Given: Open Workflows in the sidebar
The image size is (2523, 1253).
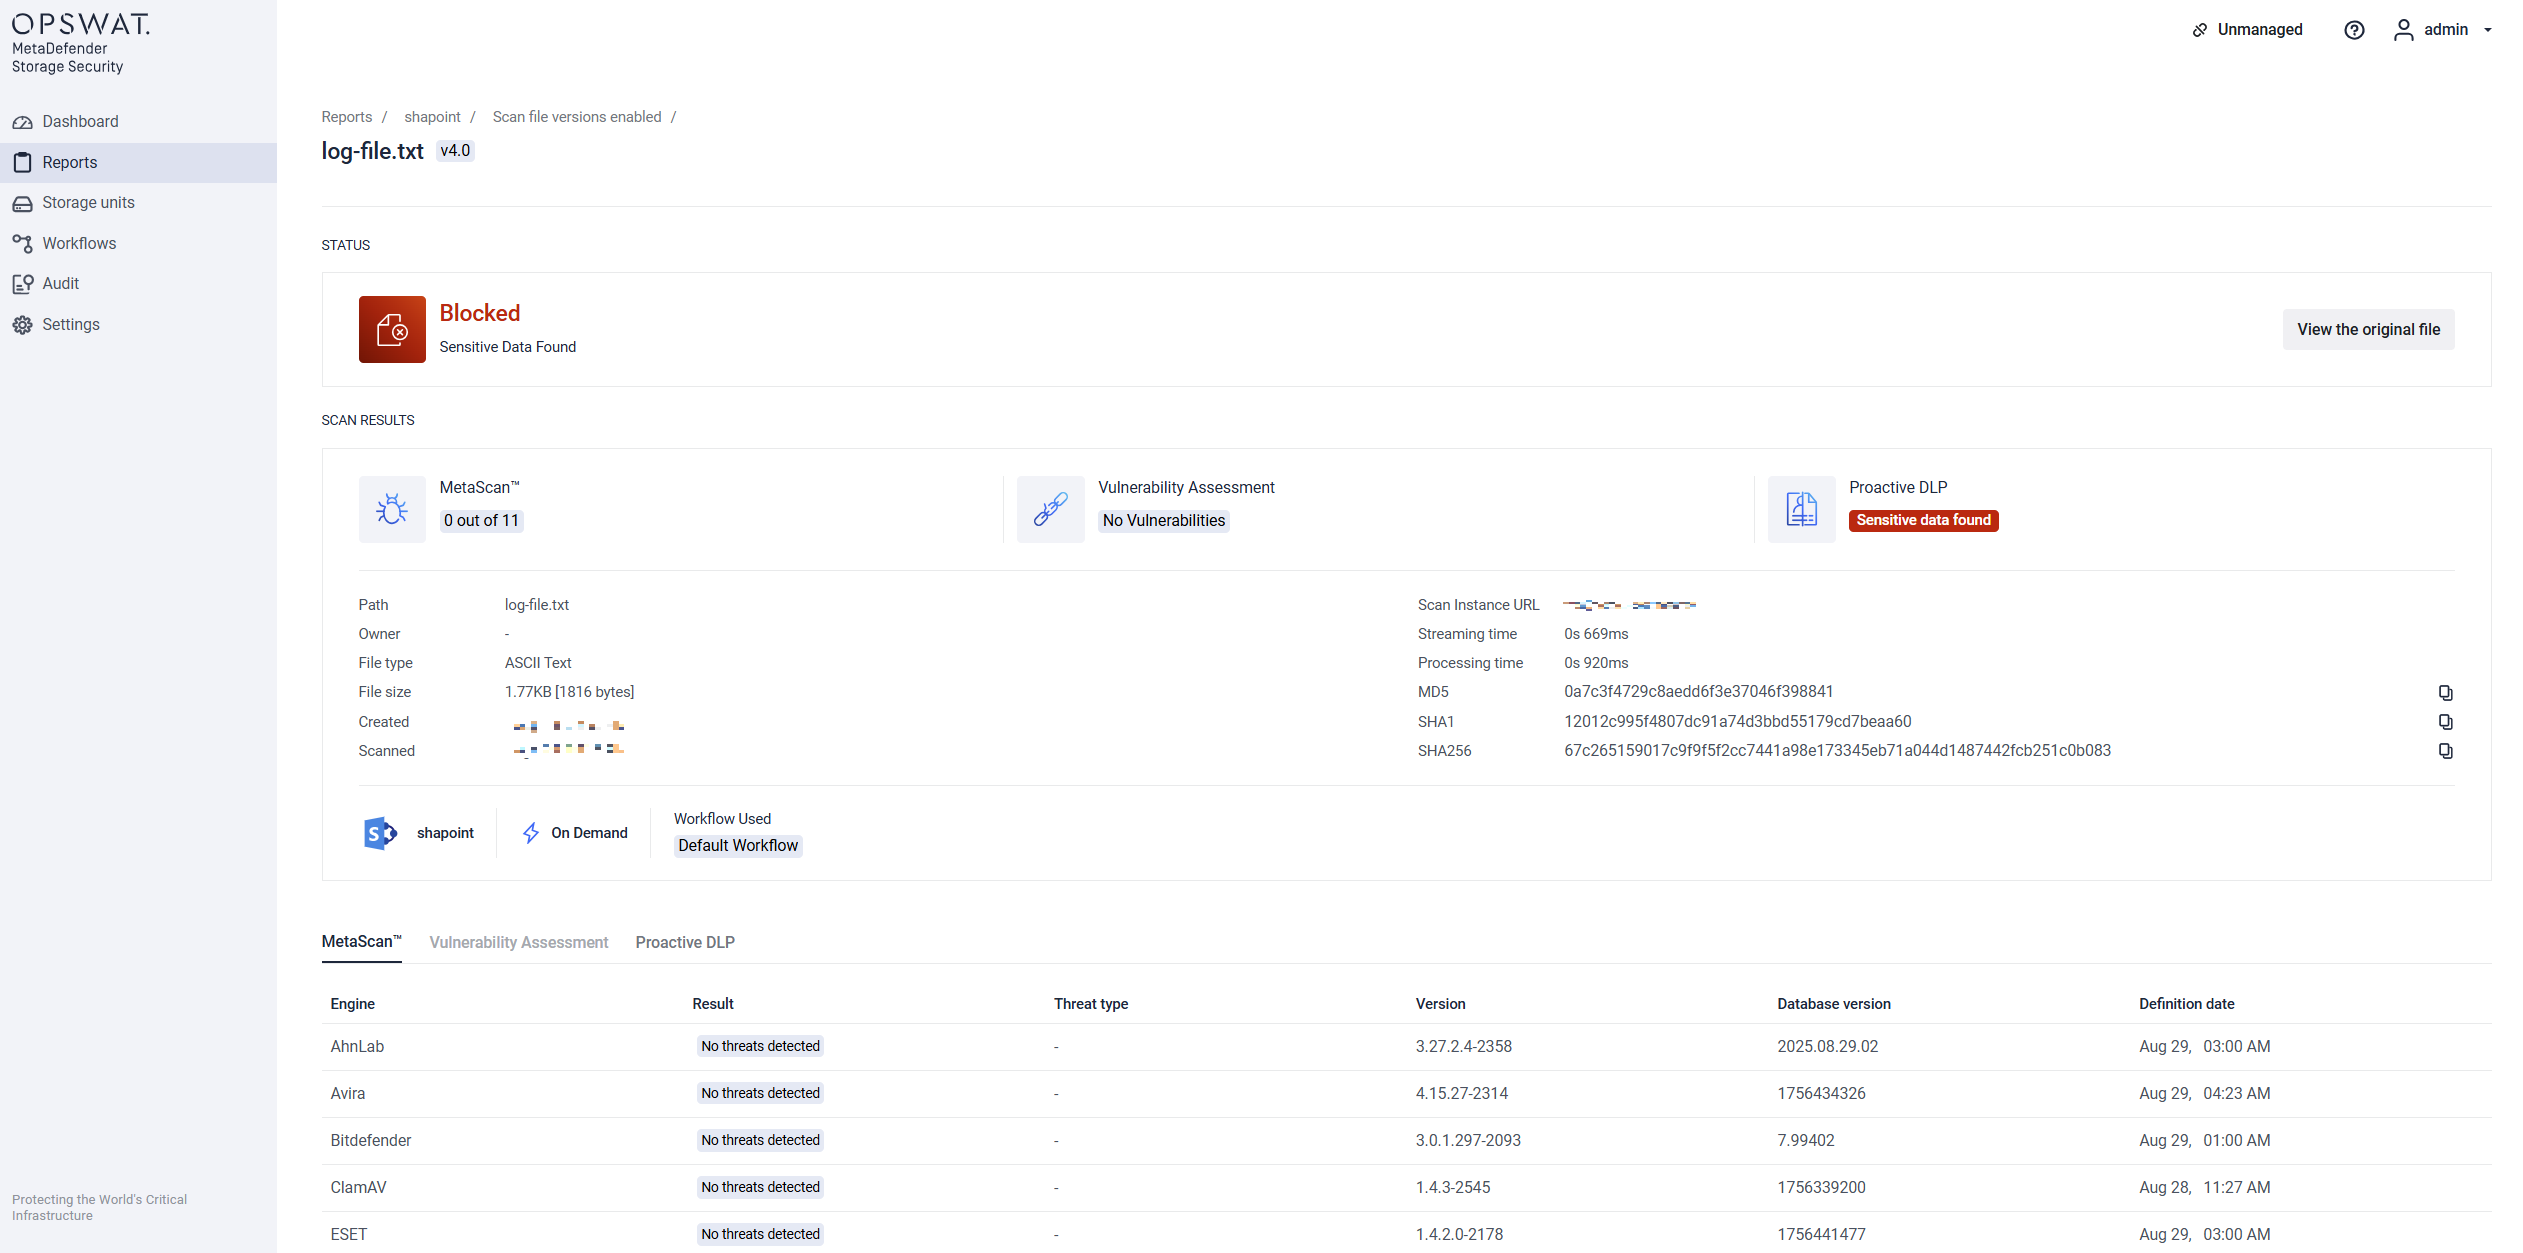Looking at the screenshot, I should 79,243.
